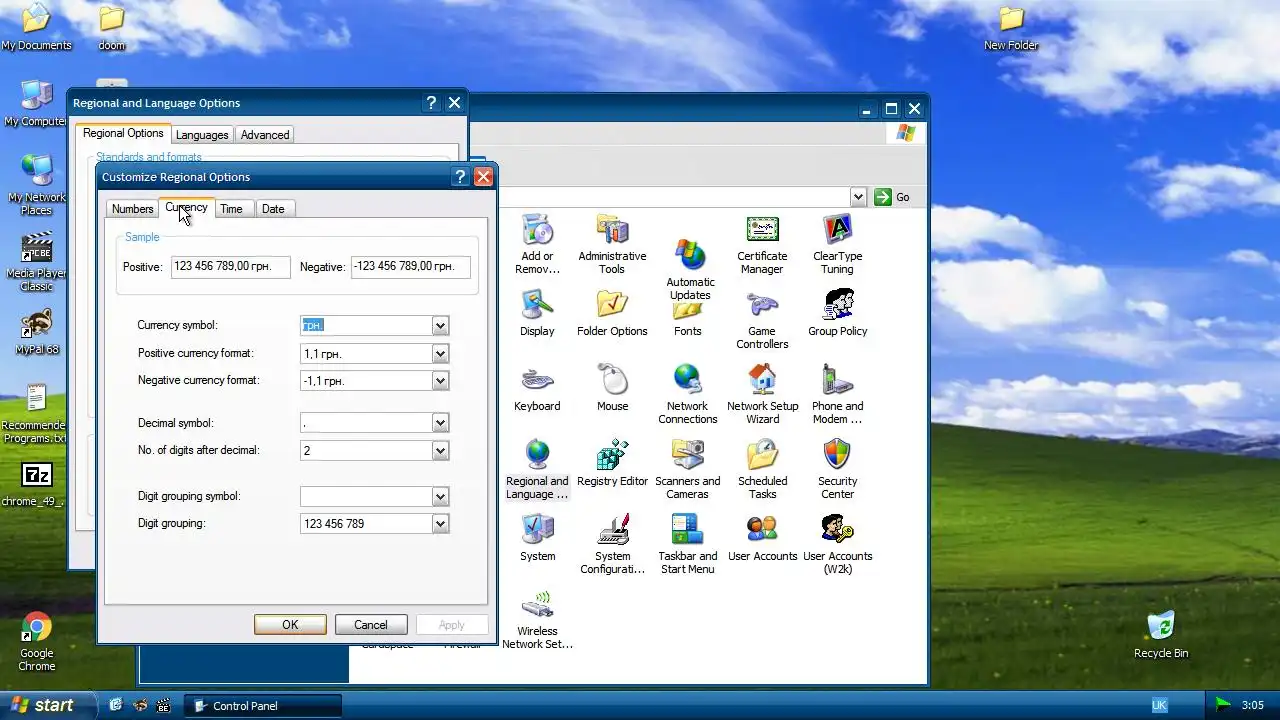1280x720 pixels.
Task: Select Regional and Language icon in Control Panel
Action: [x=537, y=469]
